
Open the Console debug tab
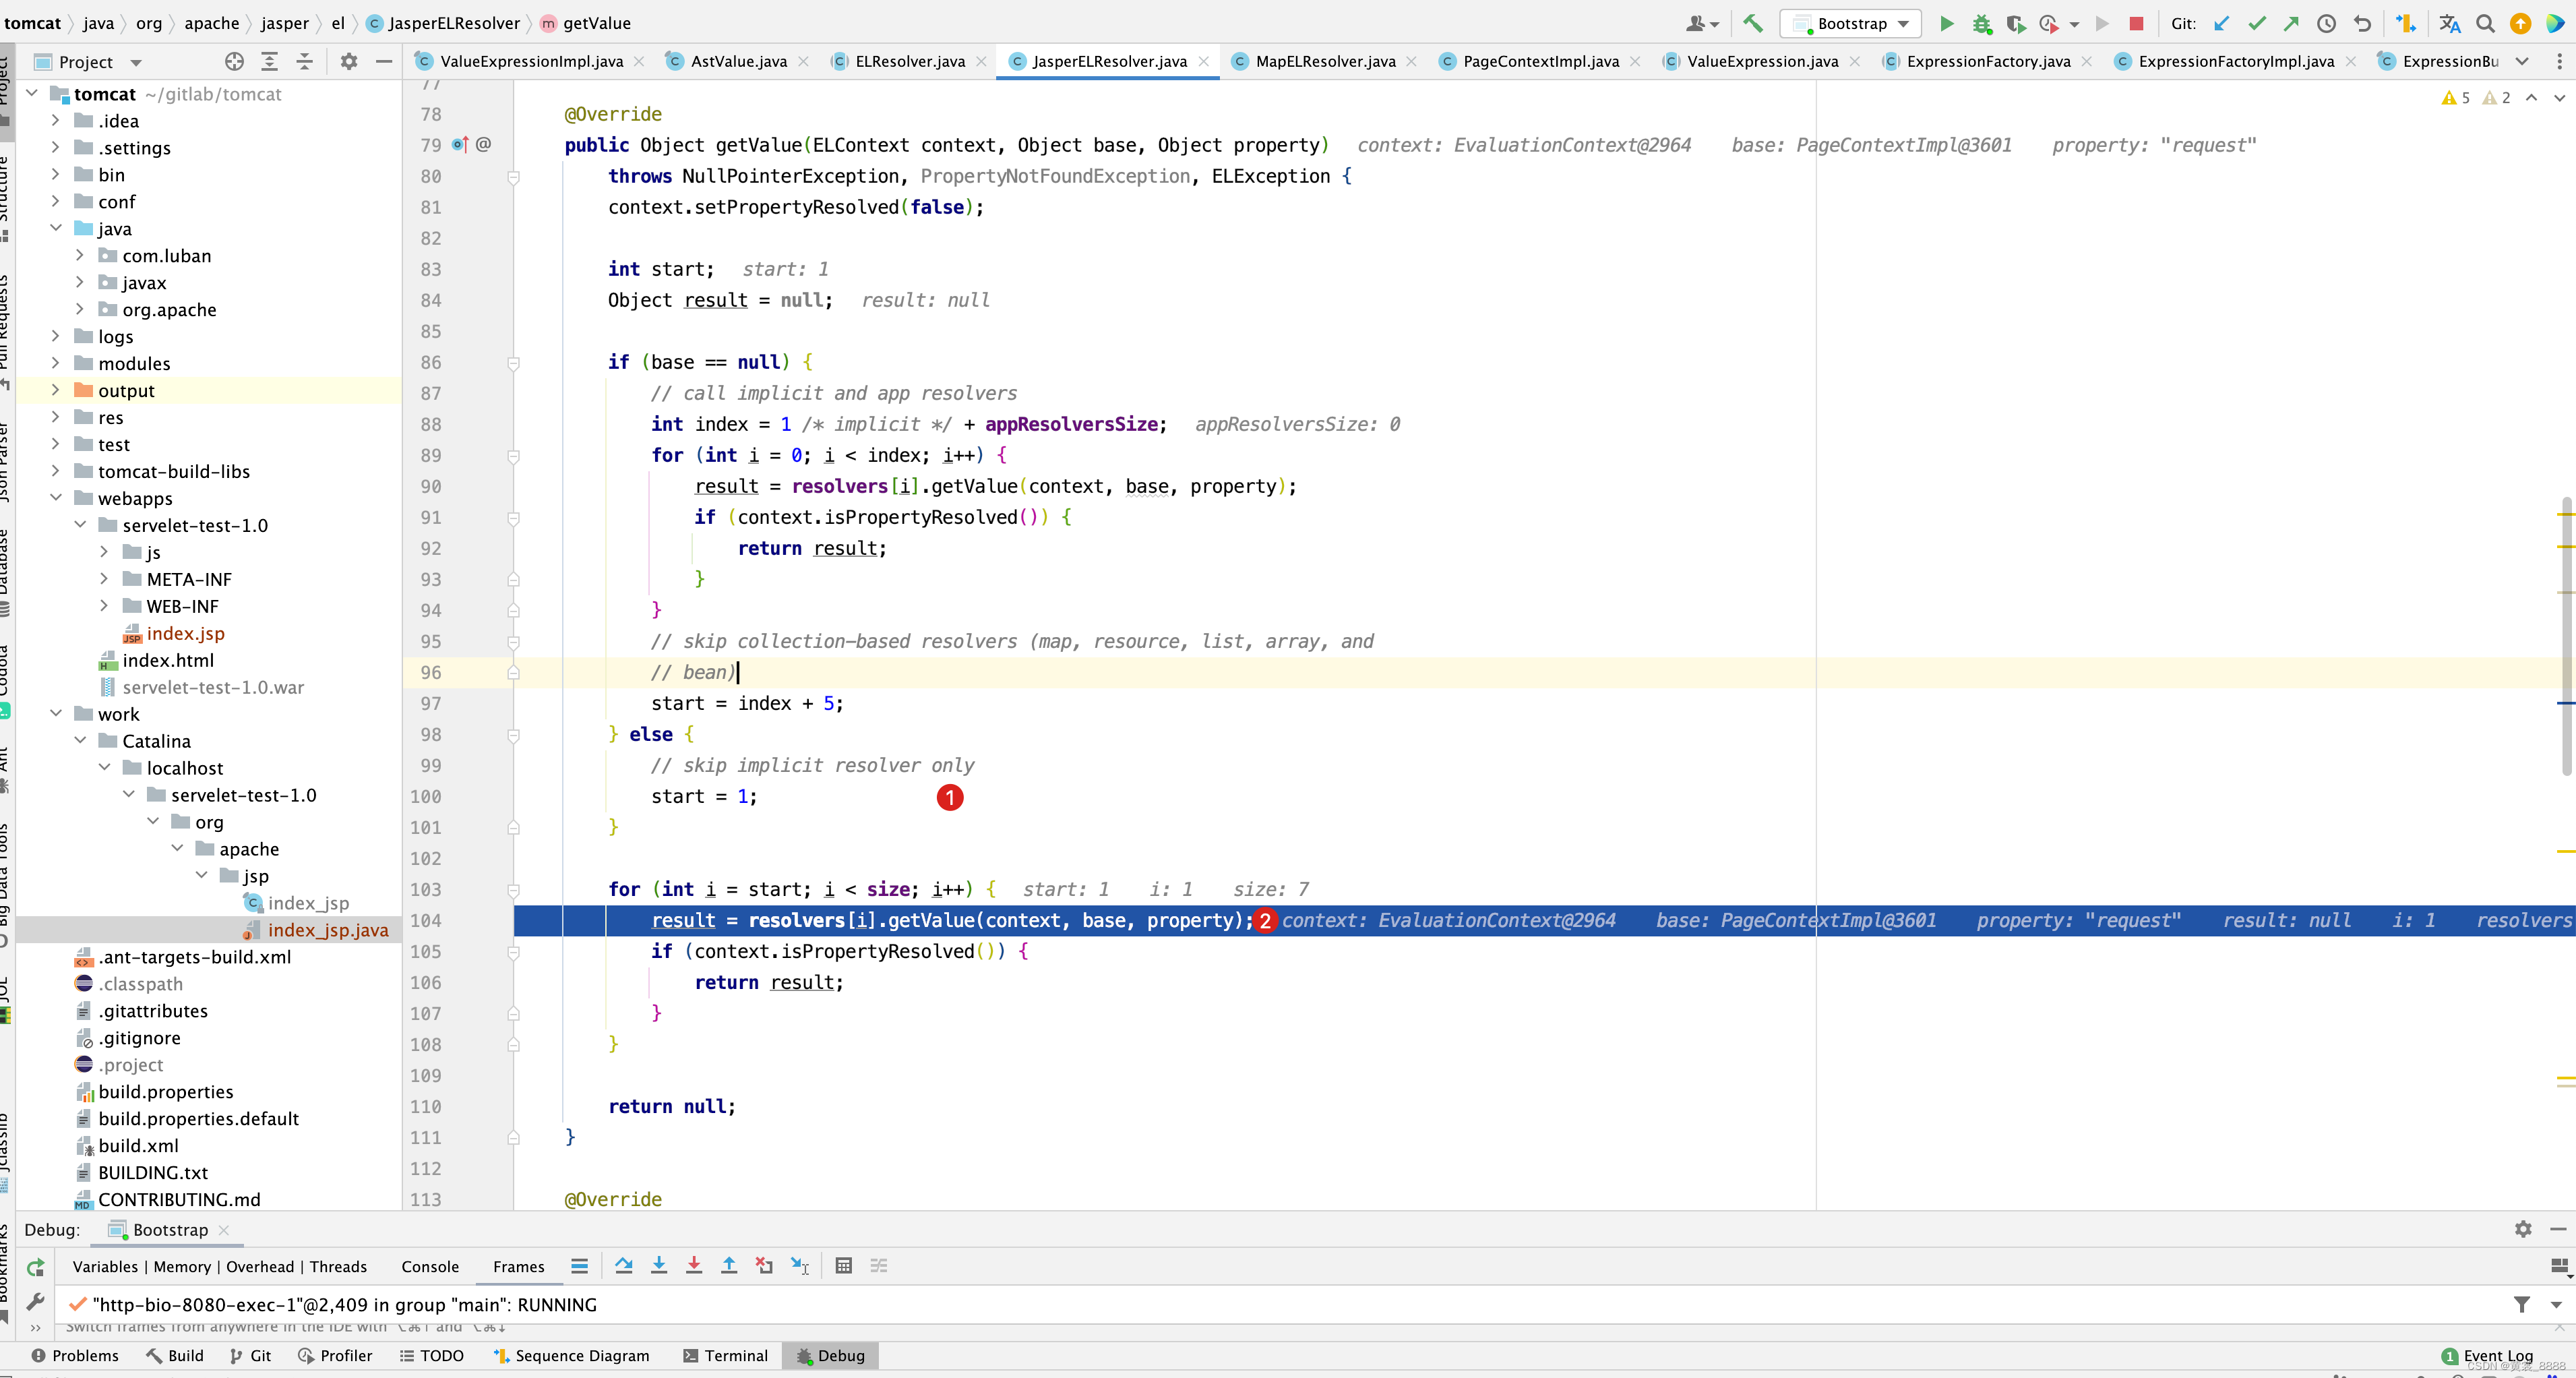tap(430, 1267)
